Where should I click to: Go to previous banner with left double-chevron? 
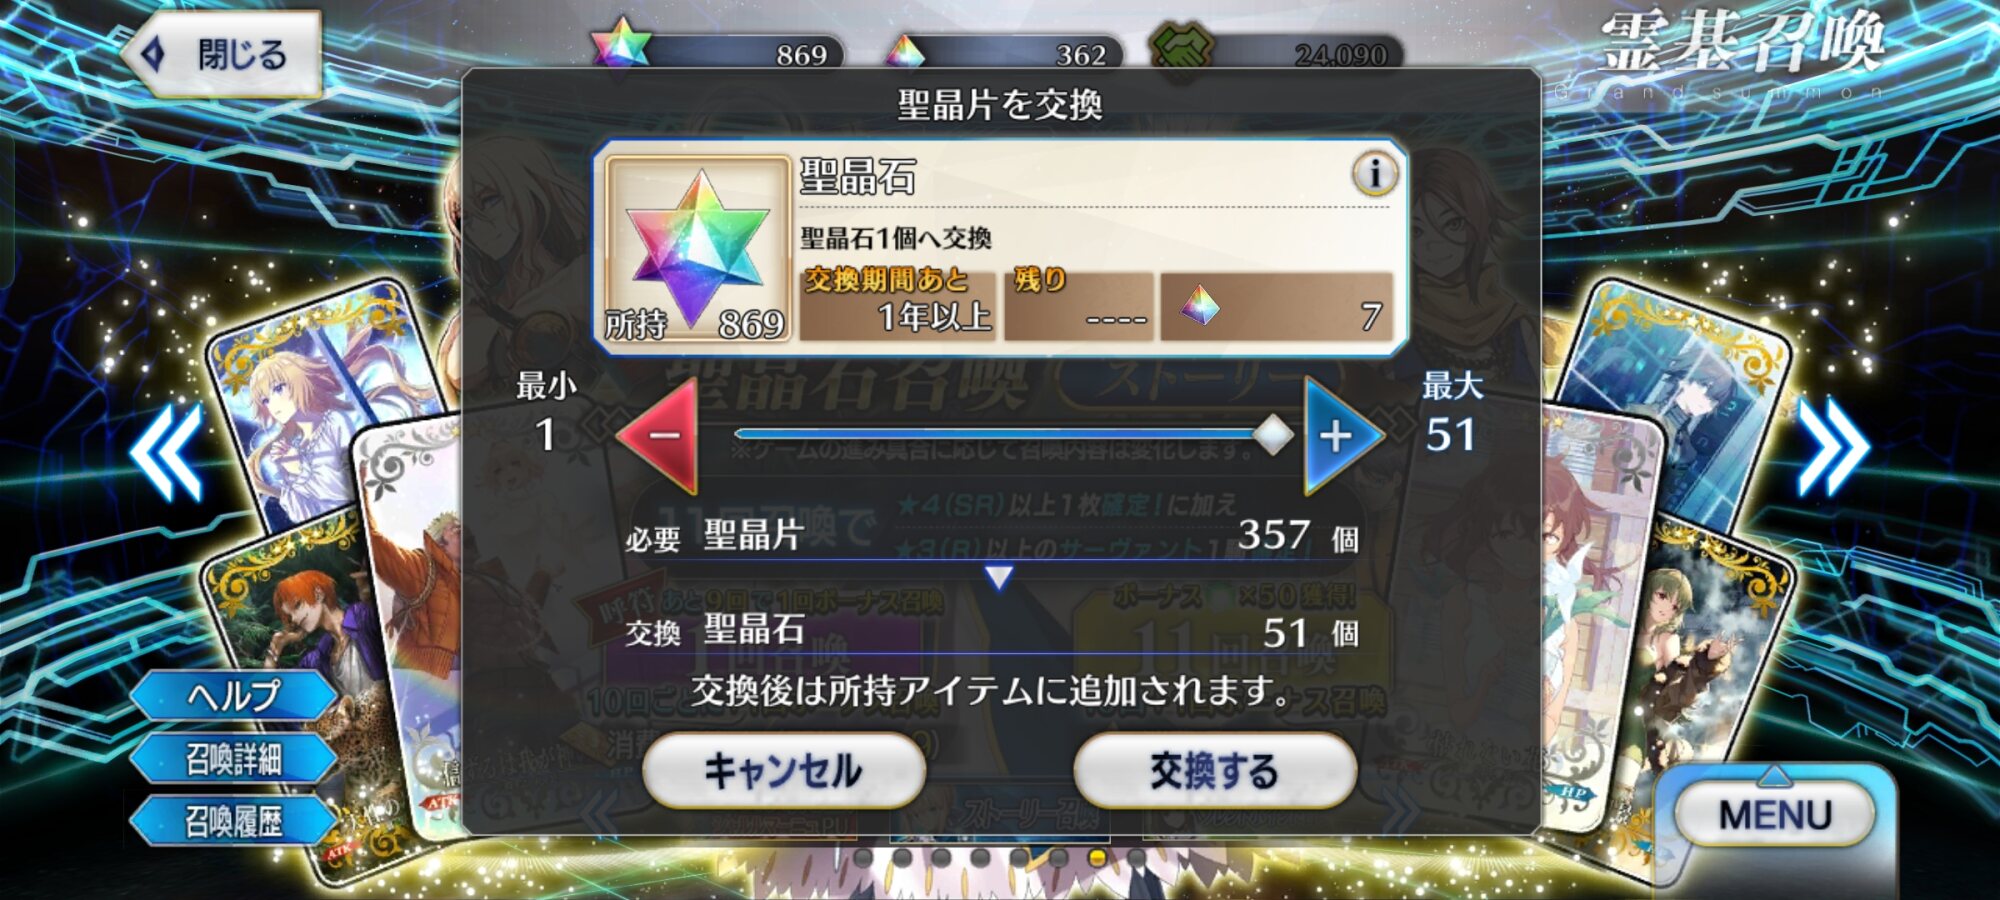point(167,450)
